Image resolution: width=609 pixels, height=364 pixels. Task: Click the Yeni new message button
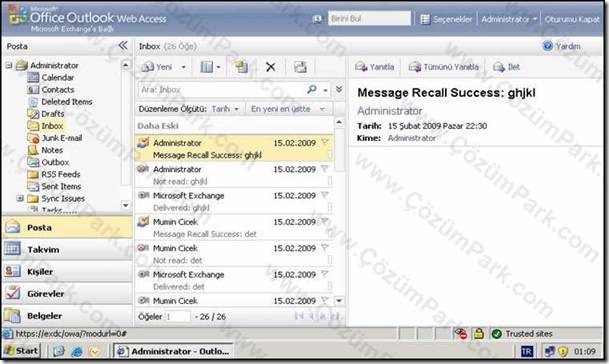[x=157, y=67]
